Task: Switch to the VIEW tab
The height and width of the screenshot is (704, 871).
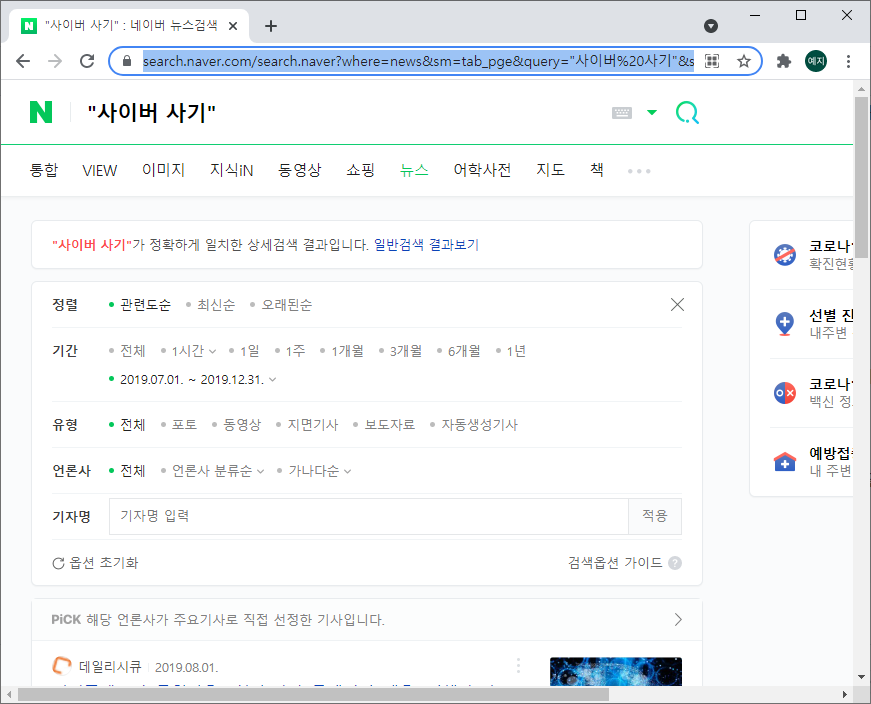Action: pyautogui.click(x=99, y=170)
